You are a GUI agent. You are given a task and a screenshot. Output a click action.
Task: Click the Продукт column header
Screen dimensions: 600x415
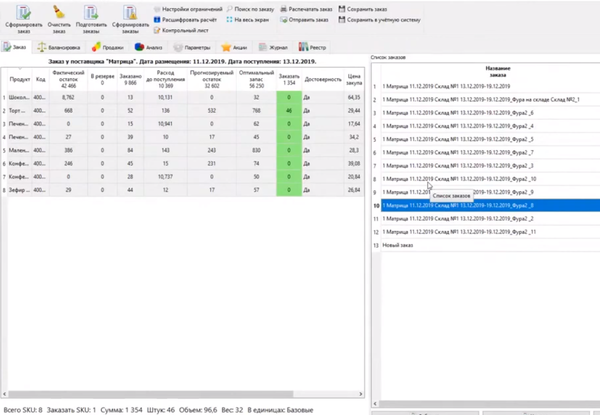pyautogui.click(x=20, y=79)
